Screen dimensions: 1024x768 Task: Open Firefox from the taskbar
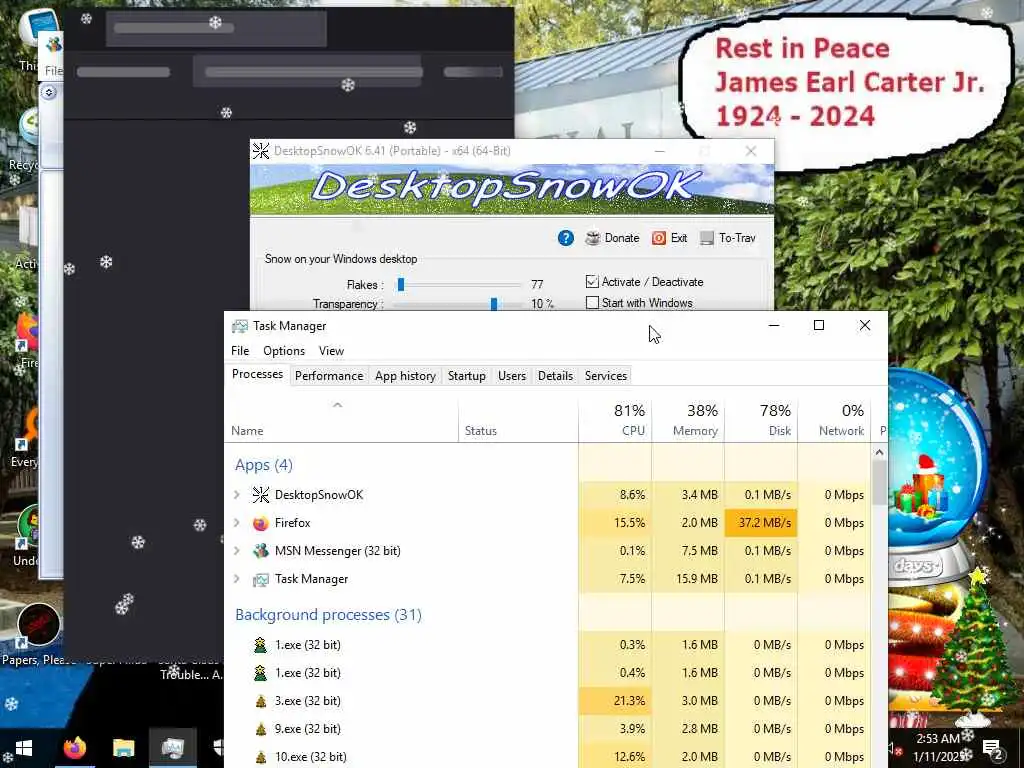click(x=74, y=748)
